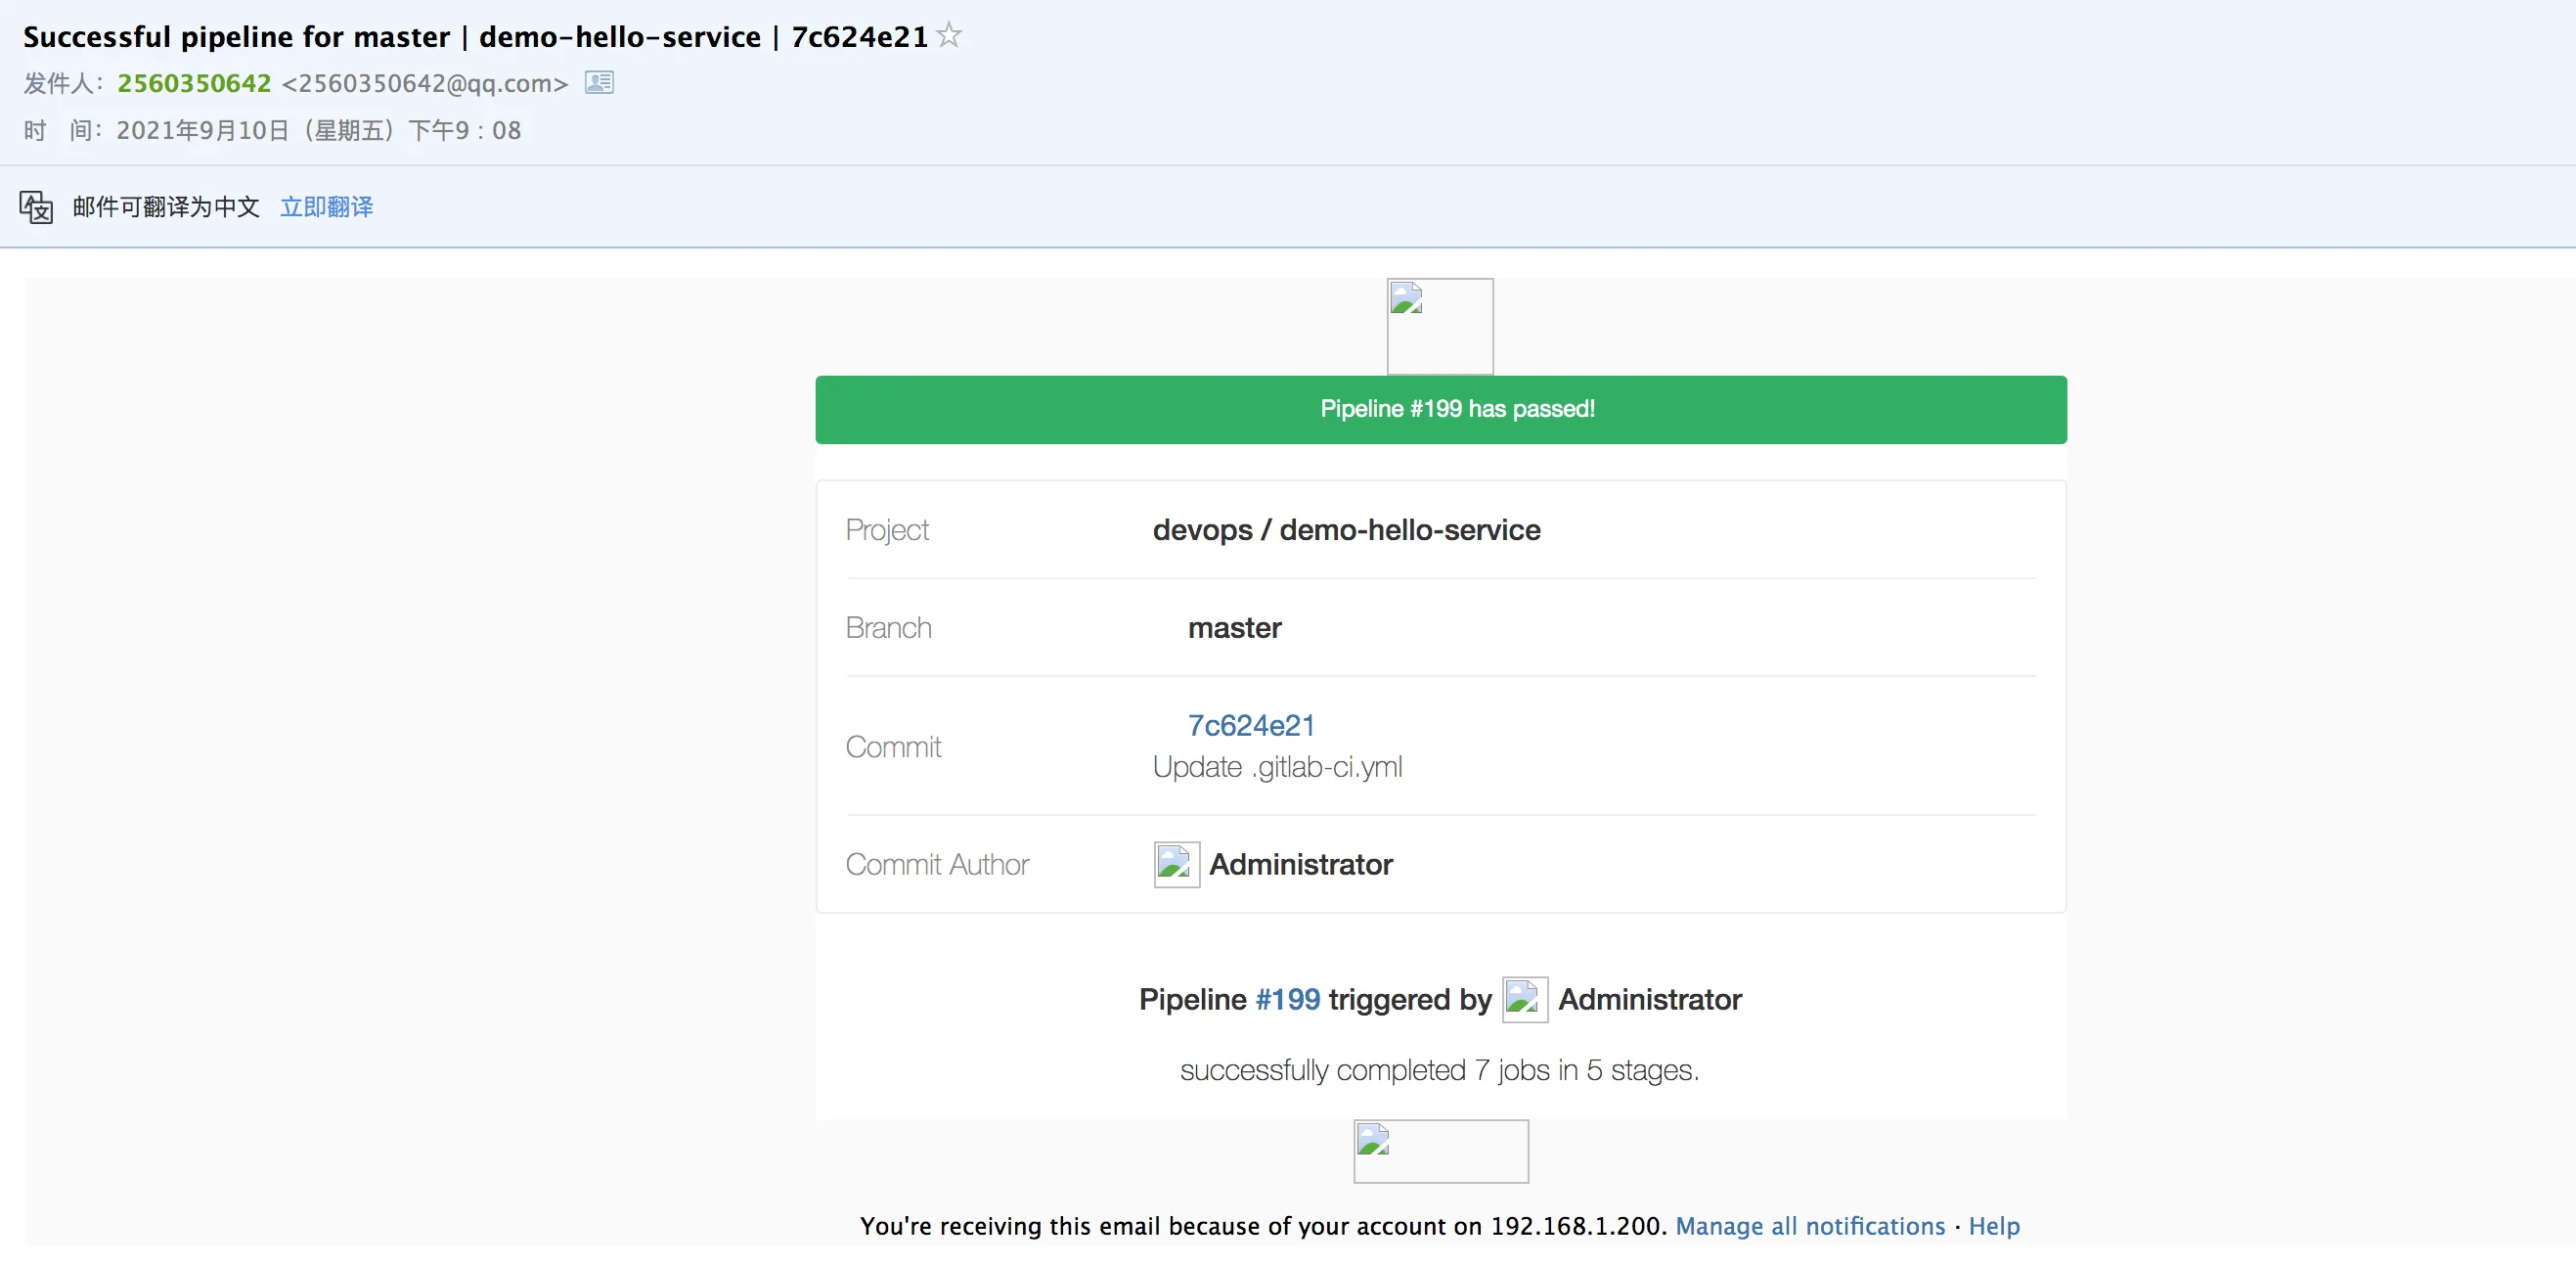This screenshot has width=2576, height=1266.
Task: Click project name devops / demo-hello-service
Action: [x=1346, y=530]
